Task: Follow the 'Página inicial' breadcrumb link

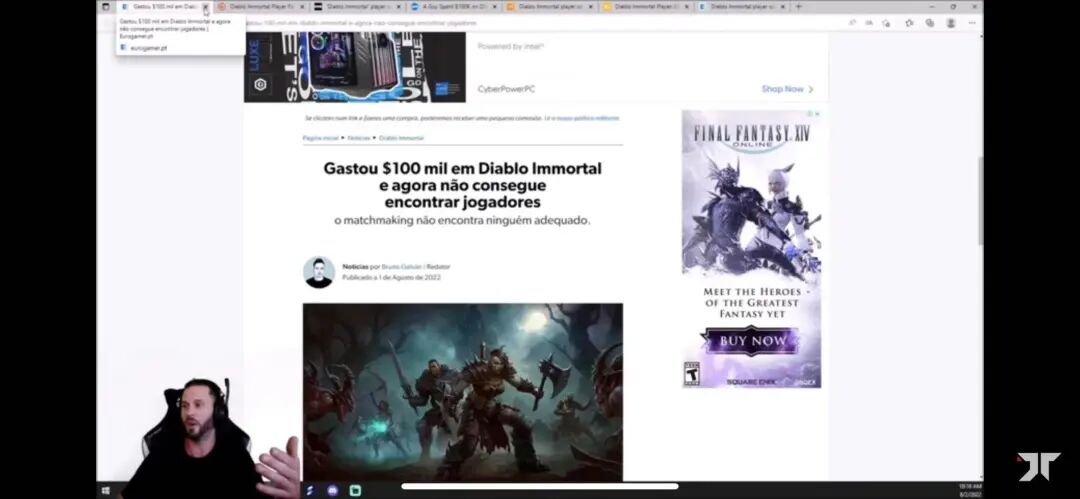Action: click(320, 138)
